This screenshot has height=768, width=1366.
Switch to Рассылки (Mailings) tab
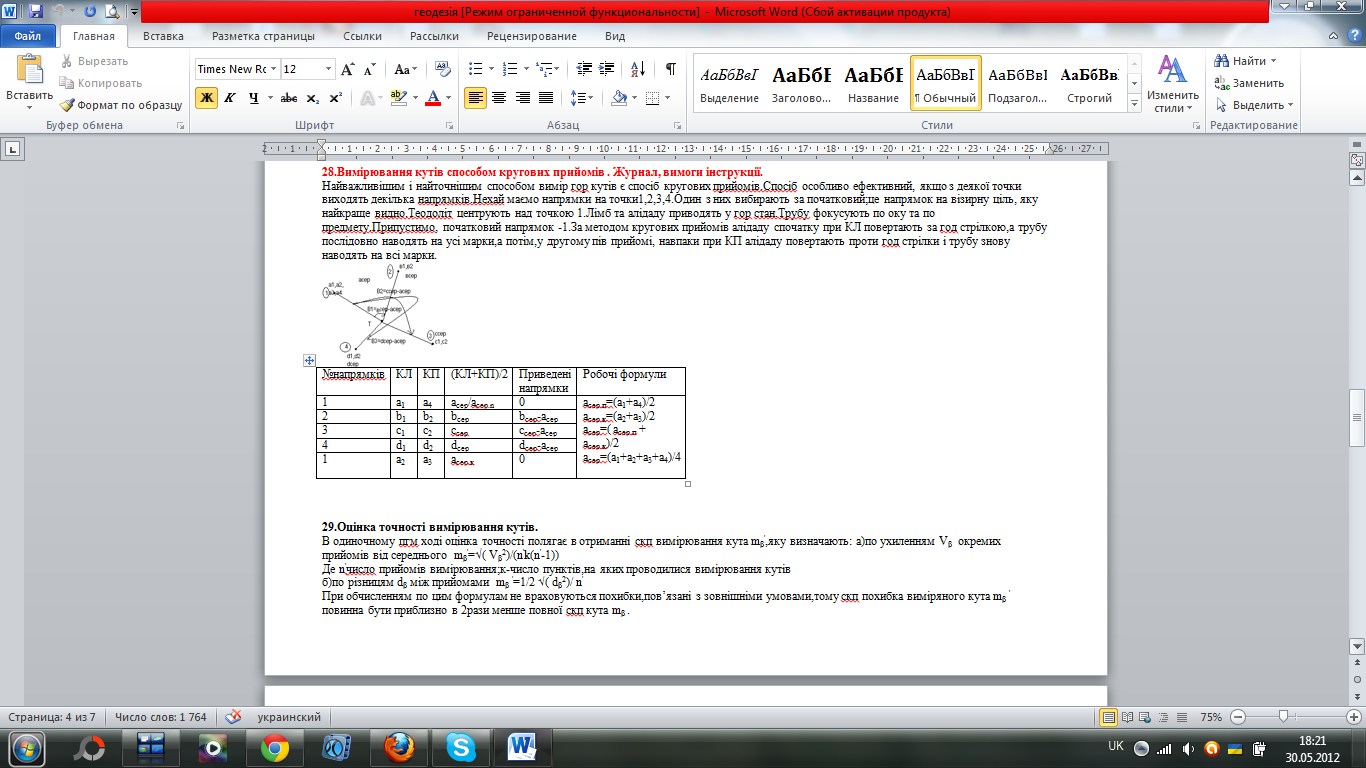(x=434, y=36)
